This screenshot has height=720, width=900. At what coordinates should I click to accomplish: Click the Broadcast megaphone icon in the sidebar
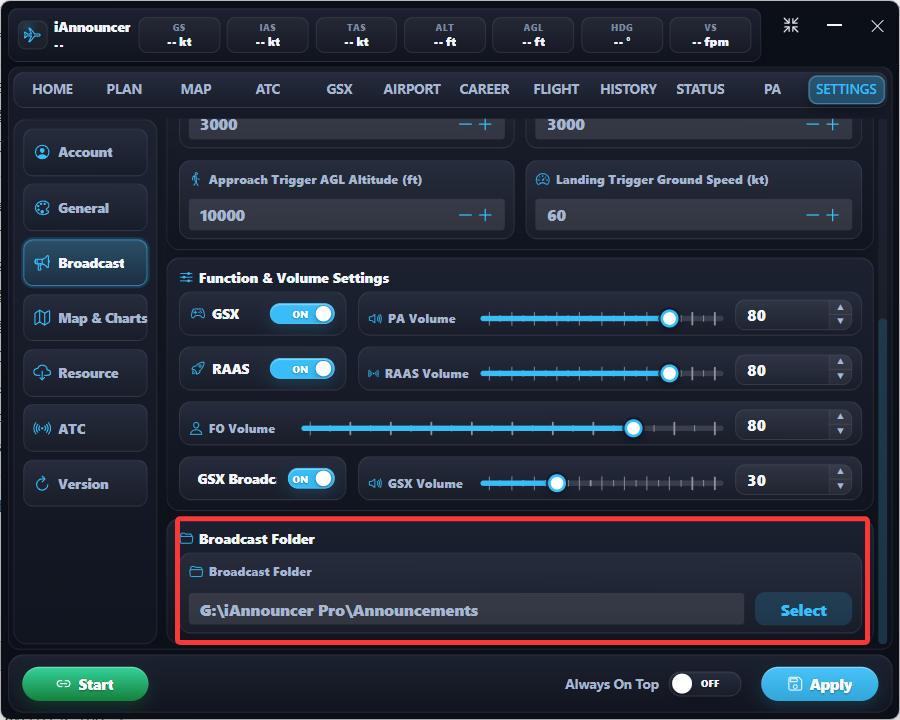pyautogui.click(x=42, y=263)
